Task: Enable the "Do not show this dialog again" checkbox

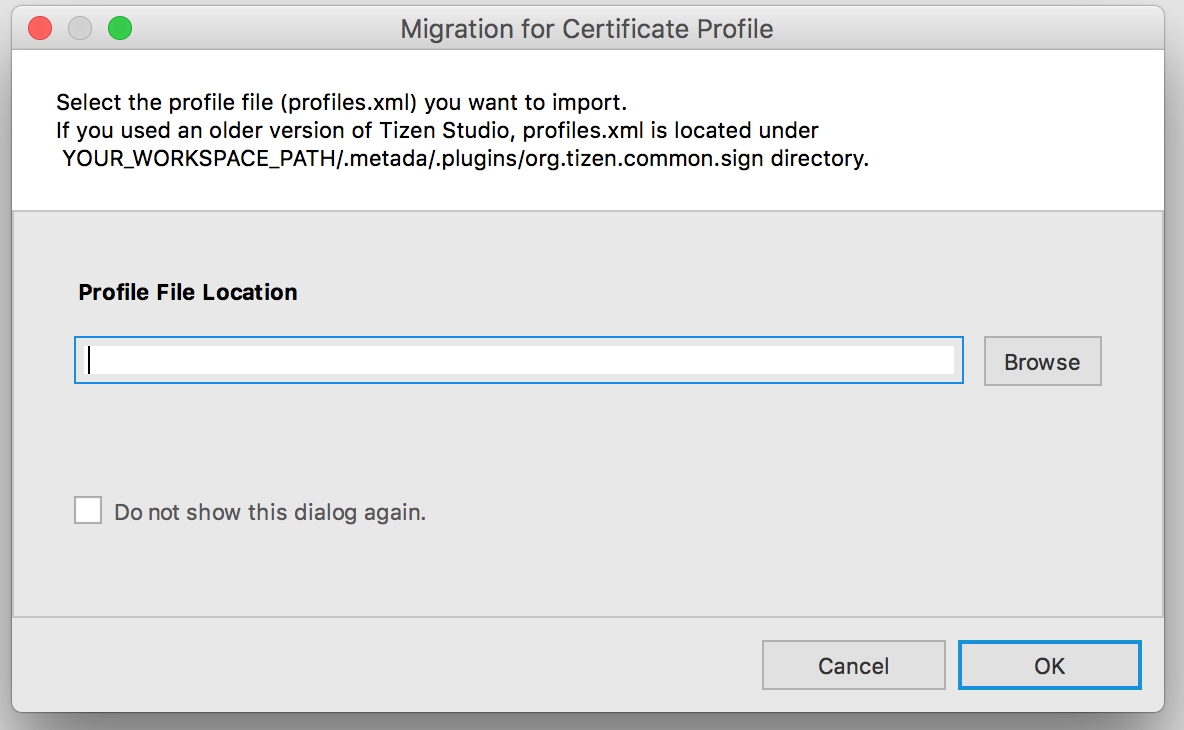Action: [x=88, y=511]
